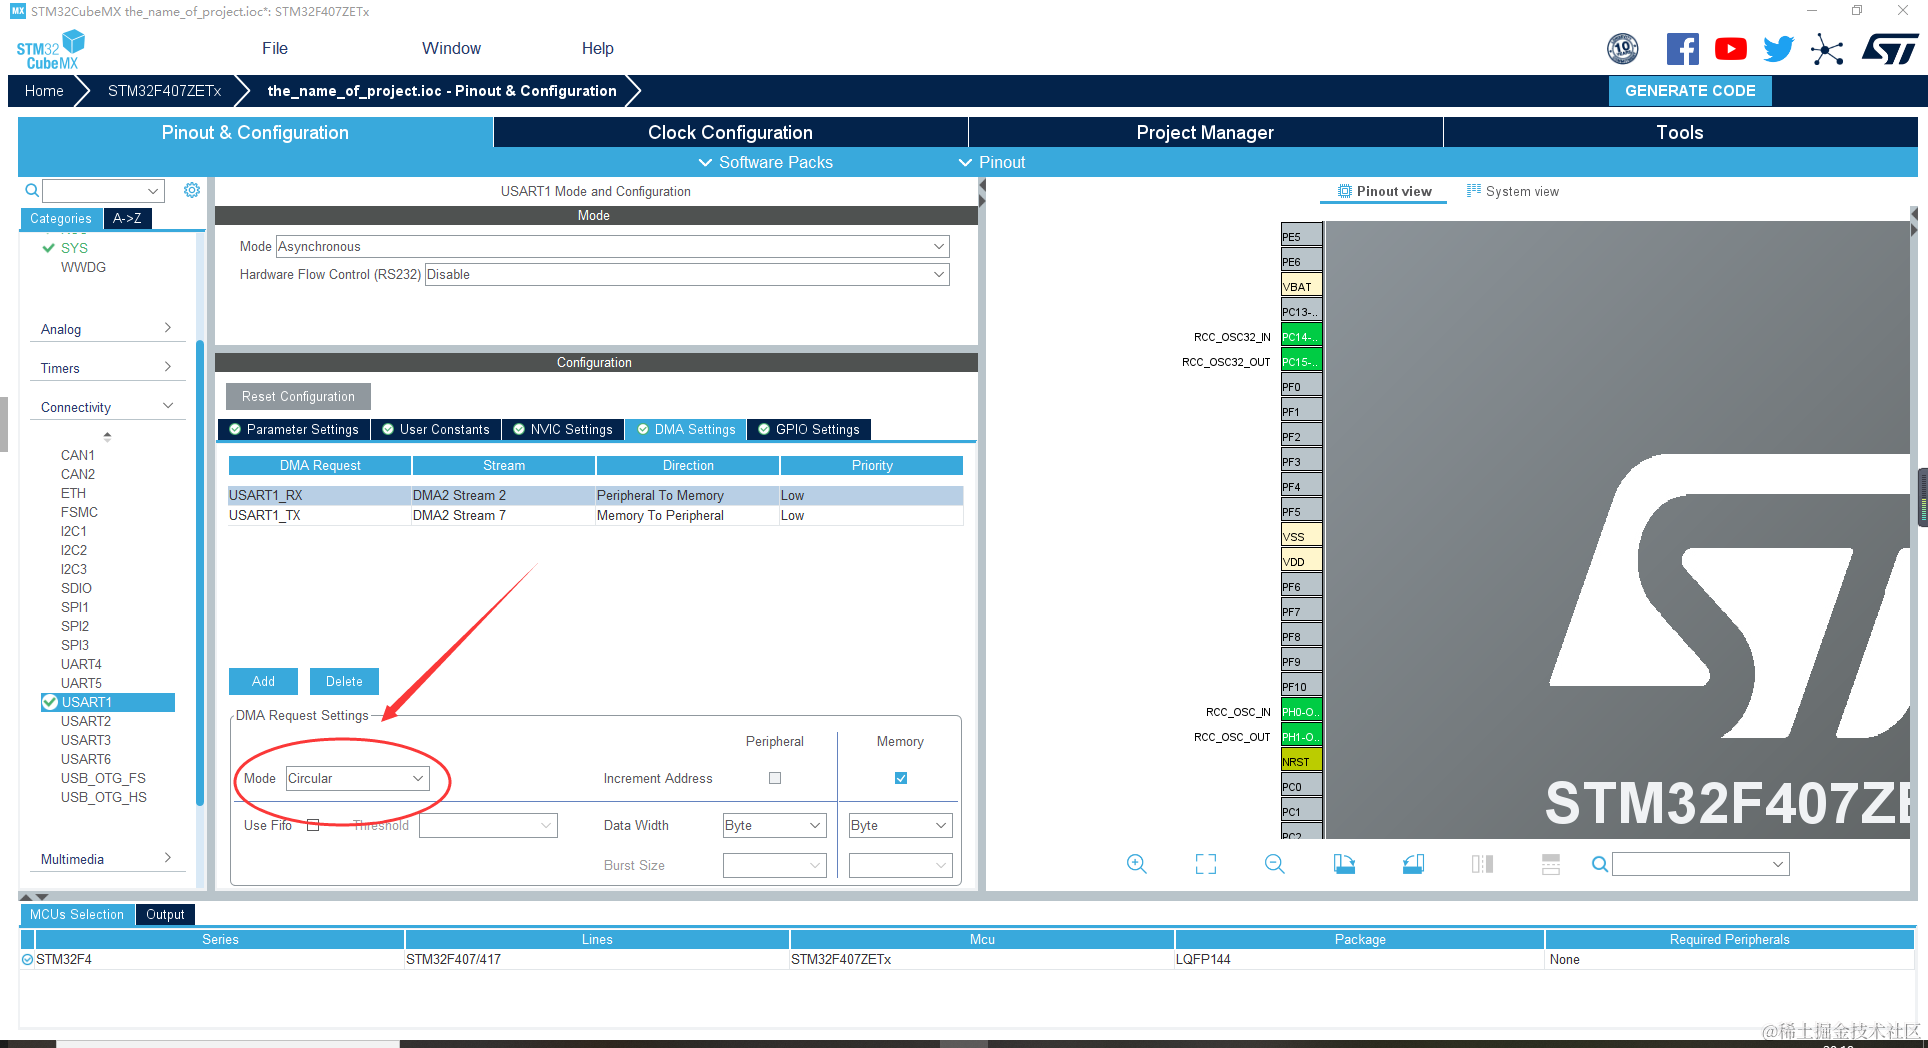Click the GENERATE CODE button
This screenshot has width=1928, height=1048.
(1690, 90)
